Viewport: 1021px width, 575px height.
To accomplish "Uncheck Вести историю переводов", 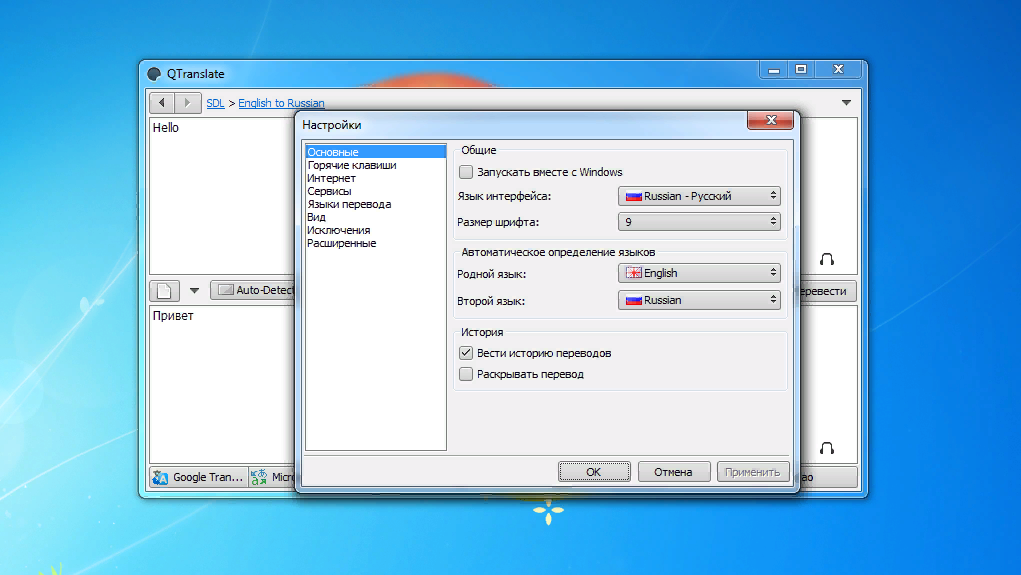I will (x=466, y=353).
